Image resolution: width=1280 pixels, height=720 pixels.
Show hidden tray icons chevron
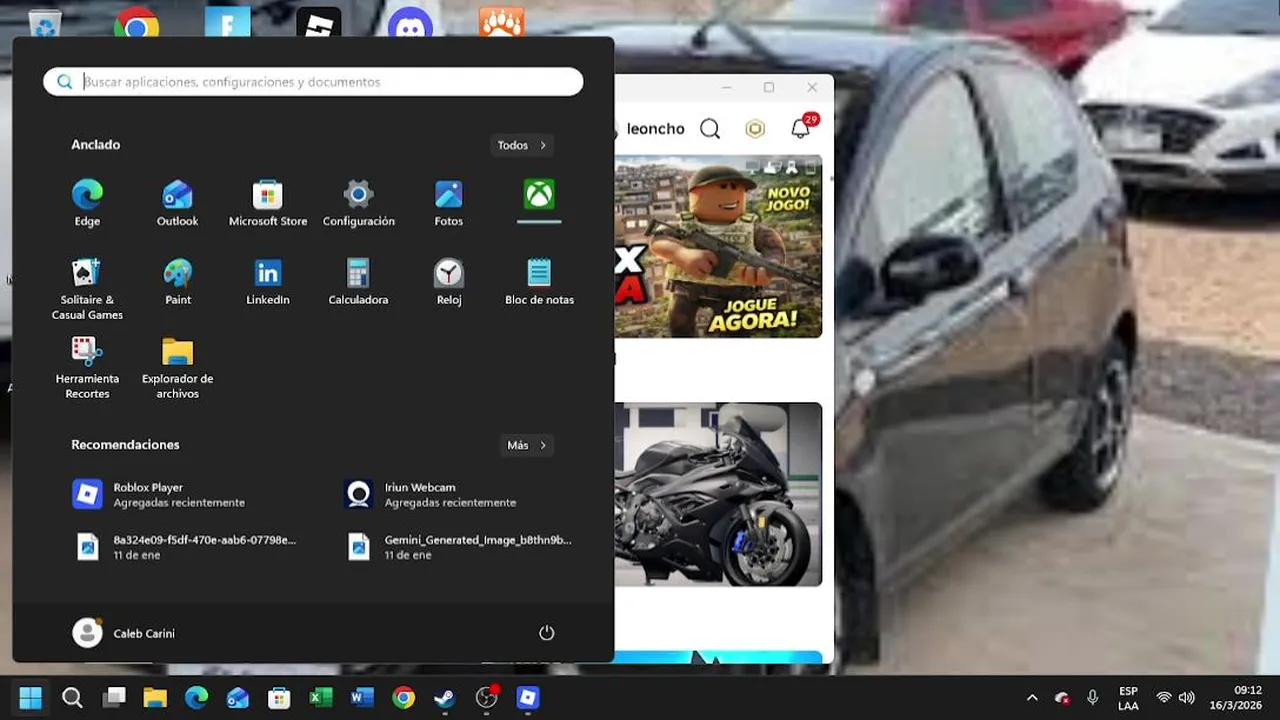[1032, 698]
